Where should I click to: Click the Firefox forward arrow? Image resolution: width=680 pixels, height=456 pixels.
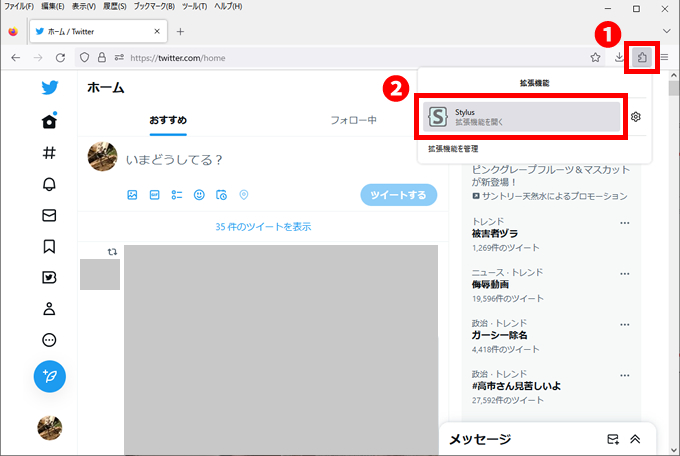point(38,58)
